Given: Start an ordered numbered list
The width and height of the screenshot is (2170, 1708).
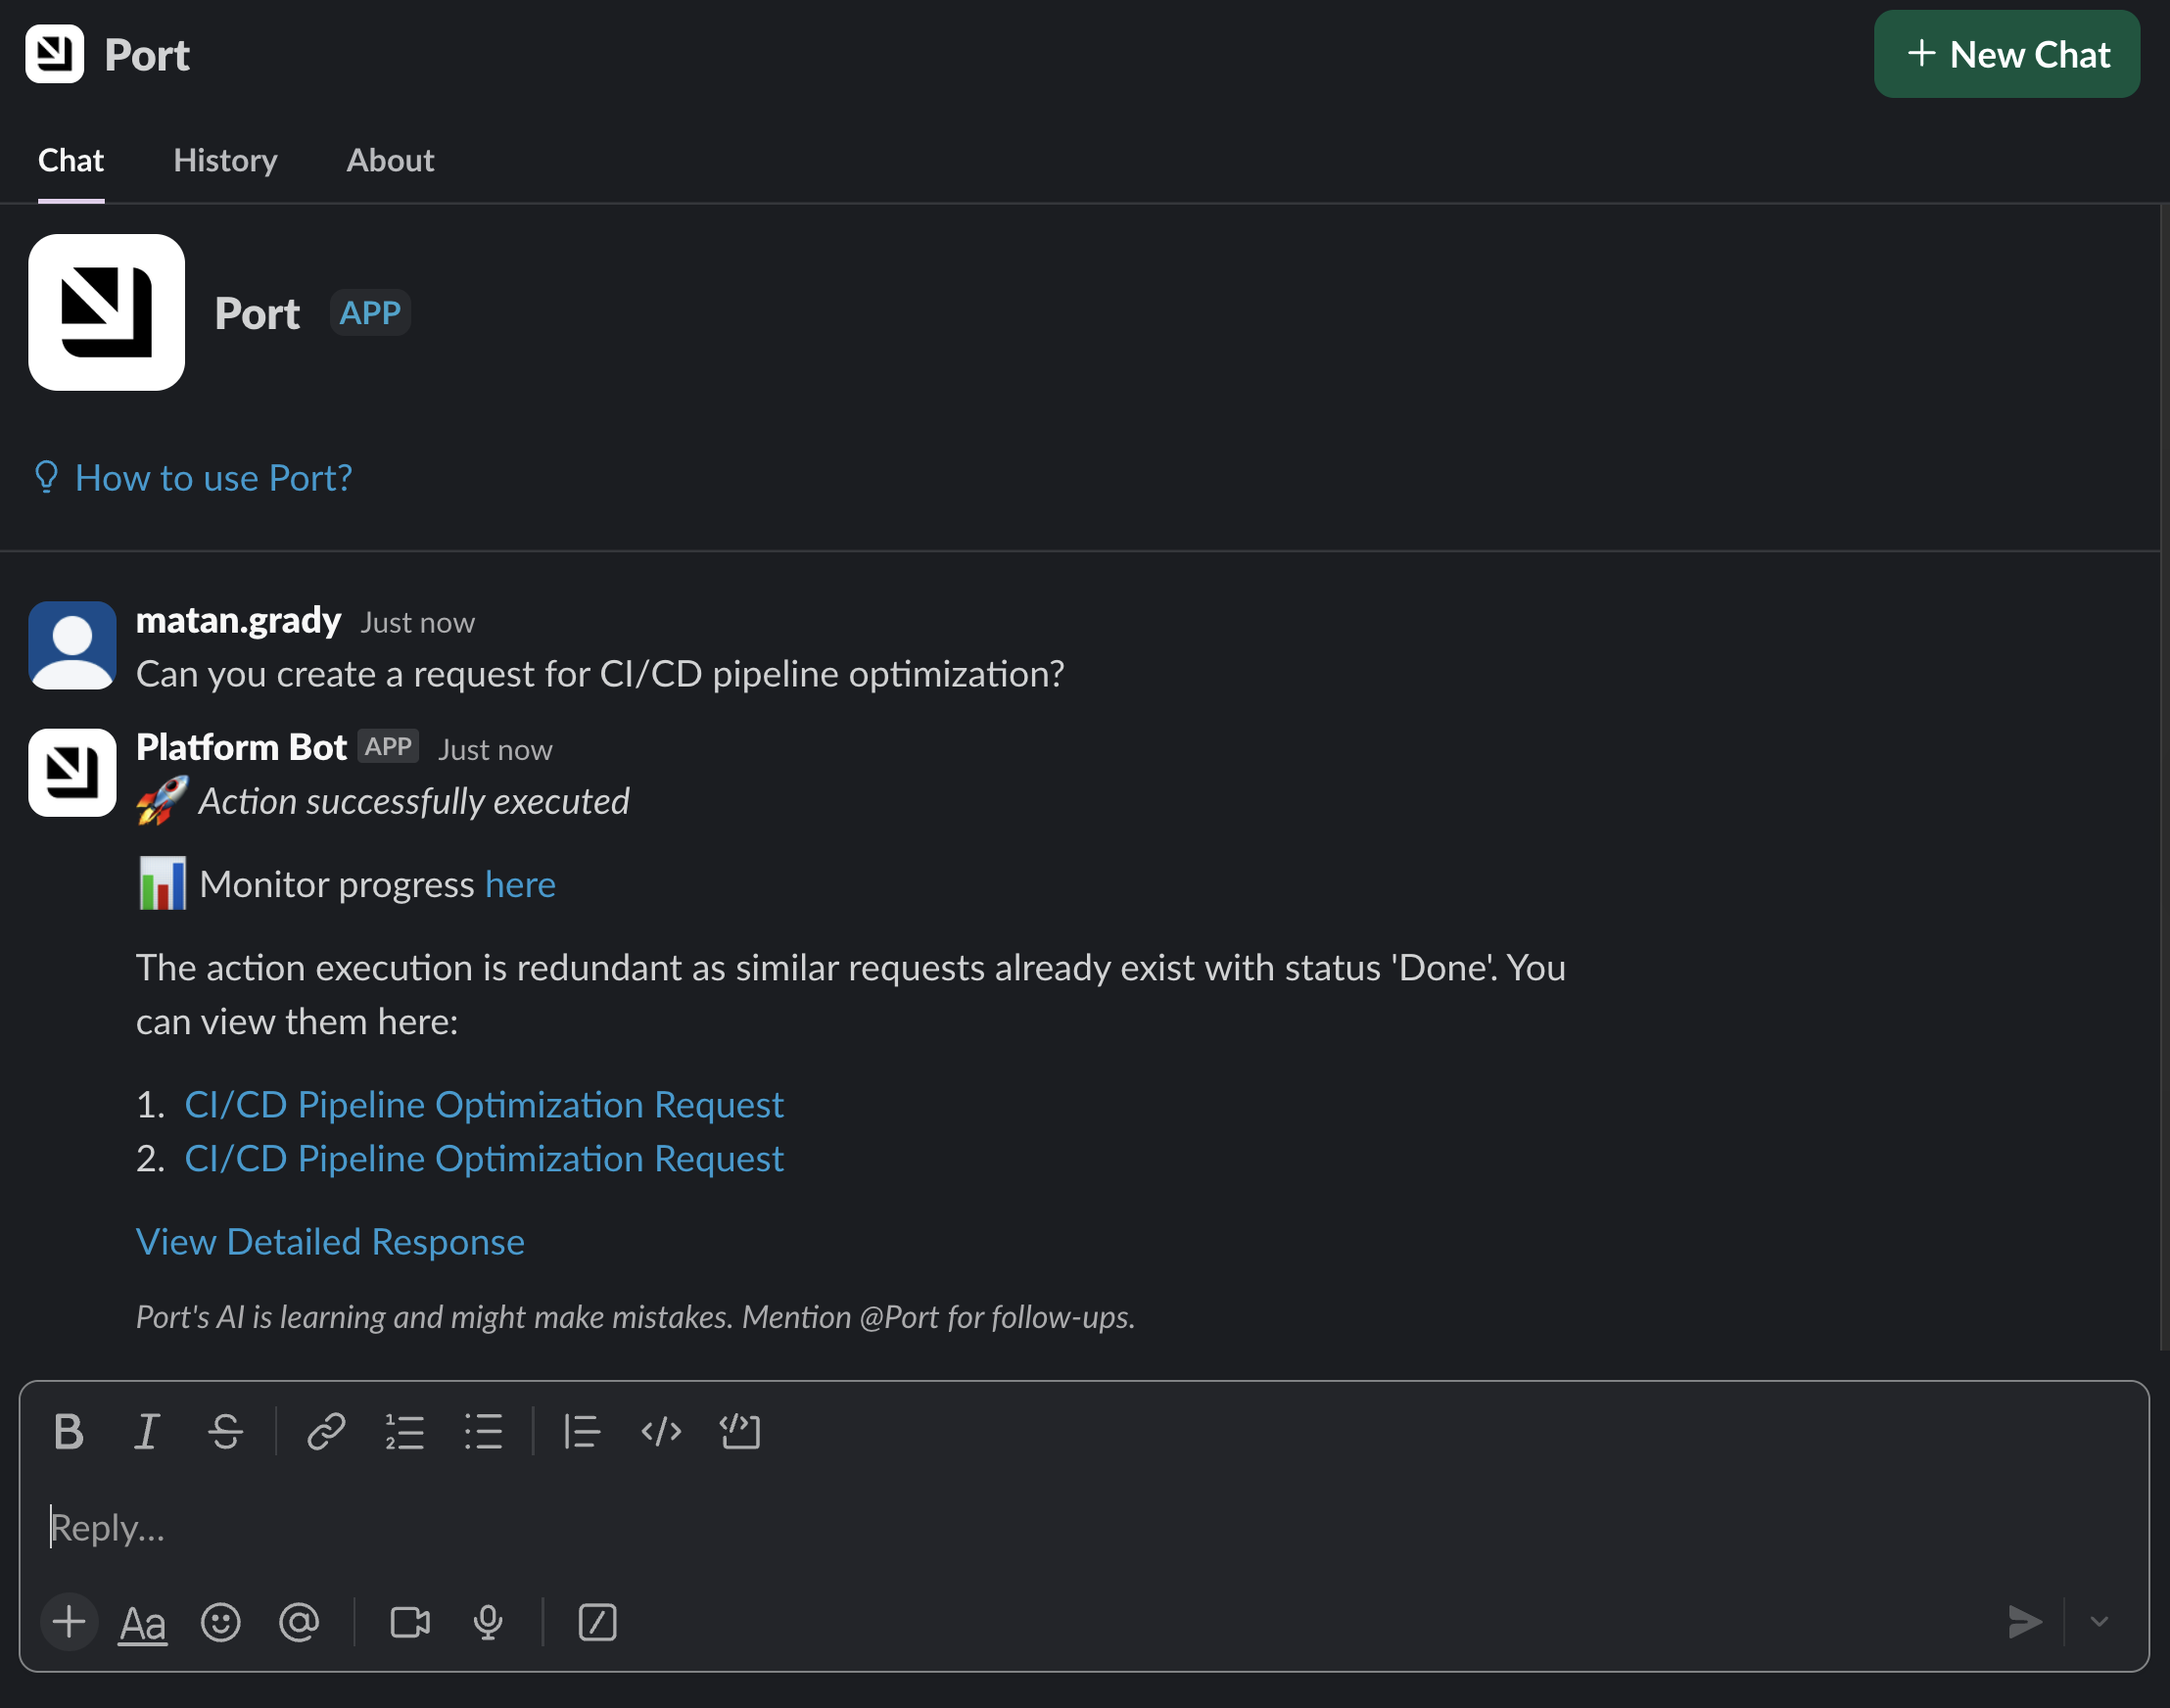Looking at the screenshot, I should (404, 1432).
